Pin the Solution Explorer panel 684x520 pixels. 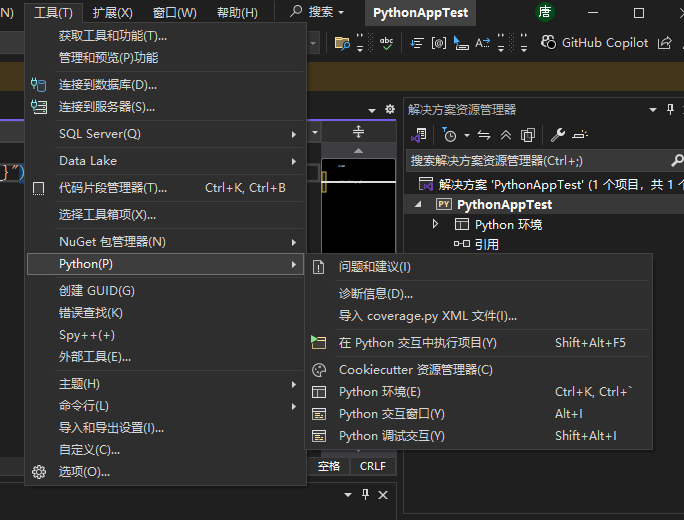670,109
